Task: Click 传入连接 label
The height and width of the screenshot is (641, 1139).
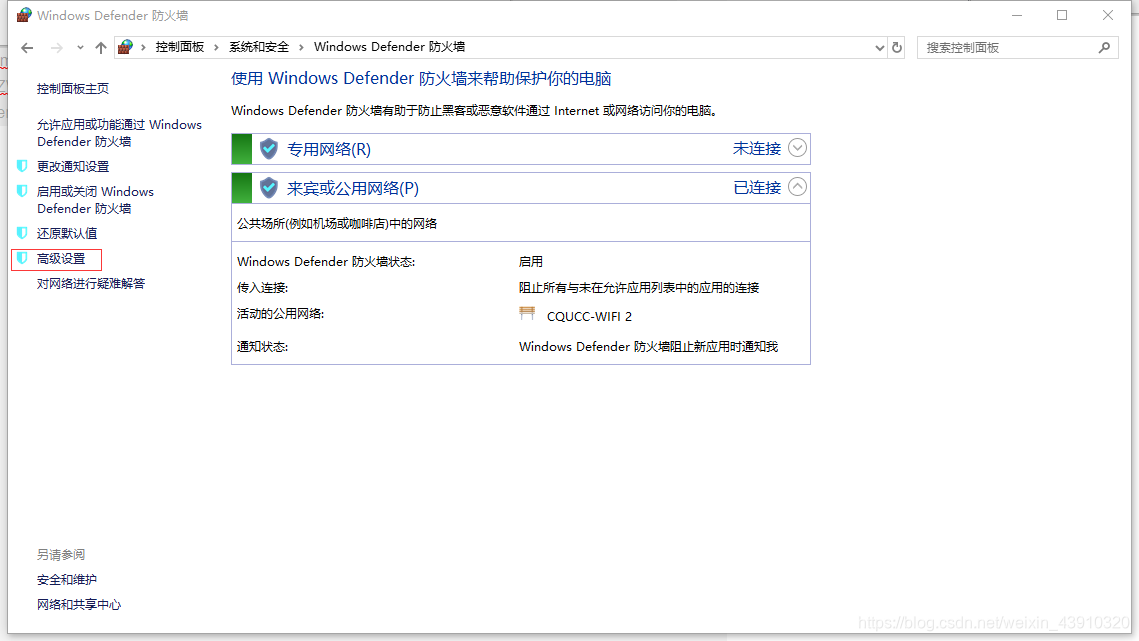Action: pyautogui.click(x=262, y=288)
